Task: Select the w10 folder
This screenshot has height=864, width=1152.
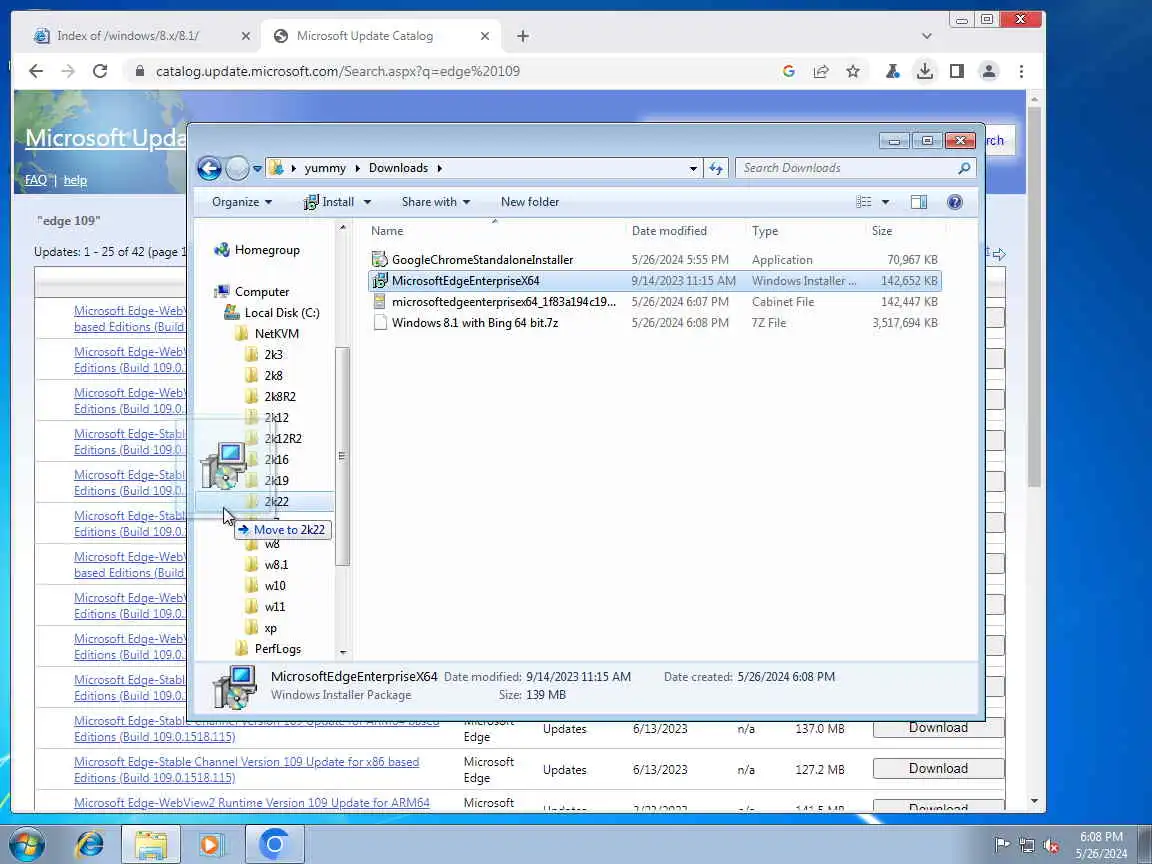Action: pyautogui.click(x=275, y=586)
